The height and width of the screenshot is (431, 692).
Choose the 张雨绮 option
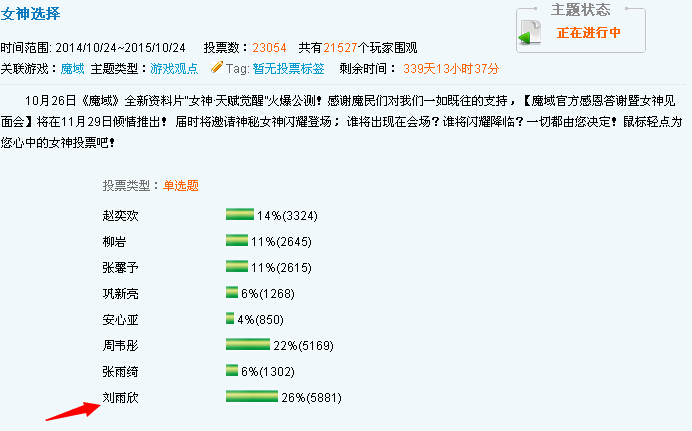pos(120,371)
